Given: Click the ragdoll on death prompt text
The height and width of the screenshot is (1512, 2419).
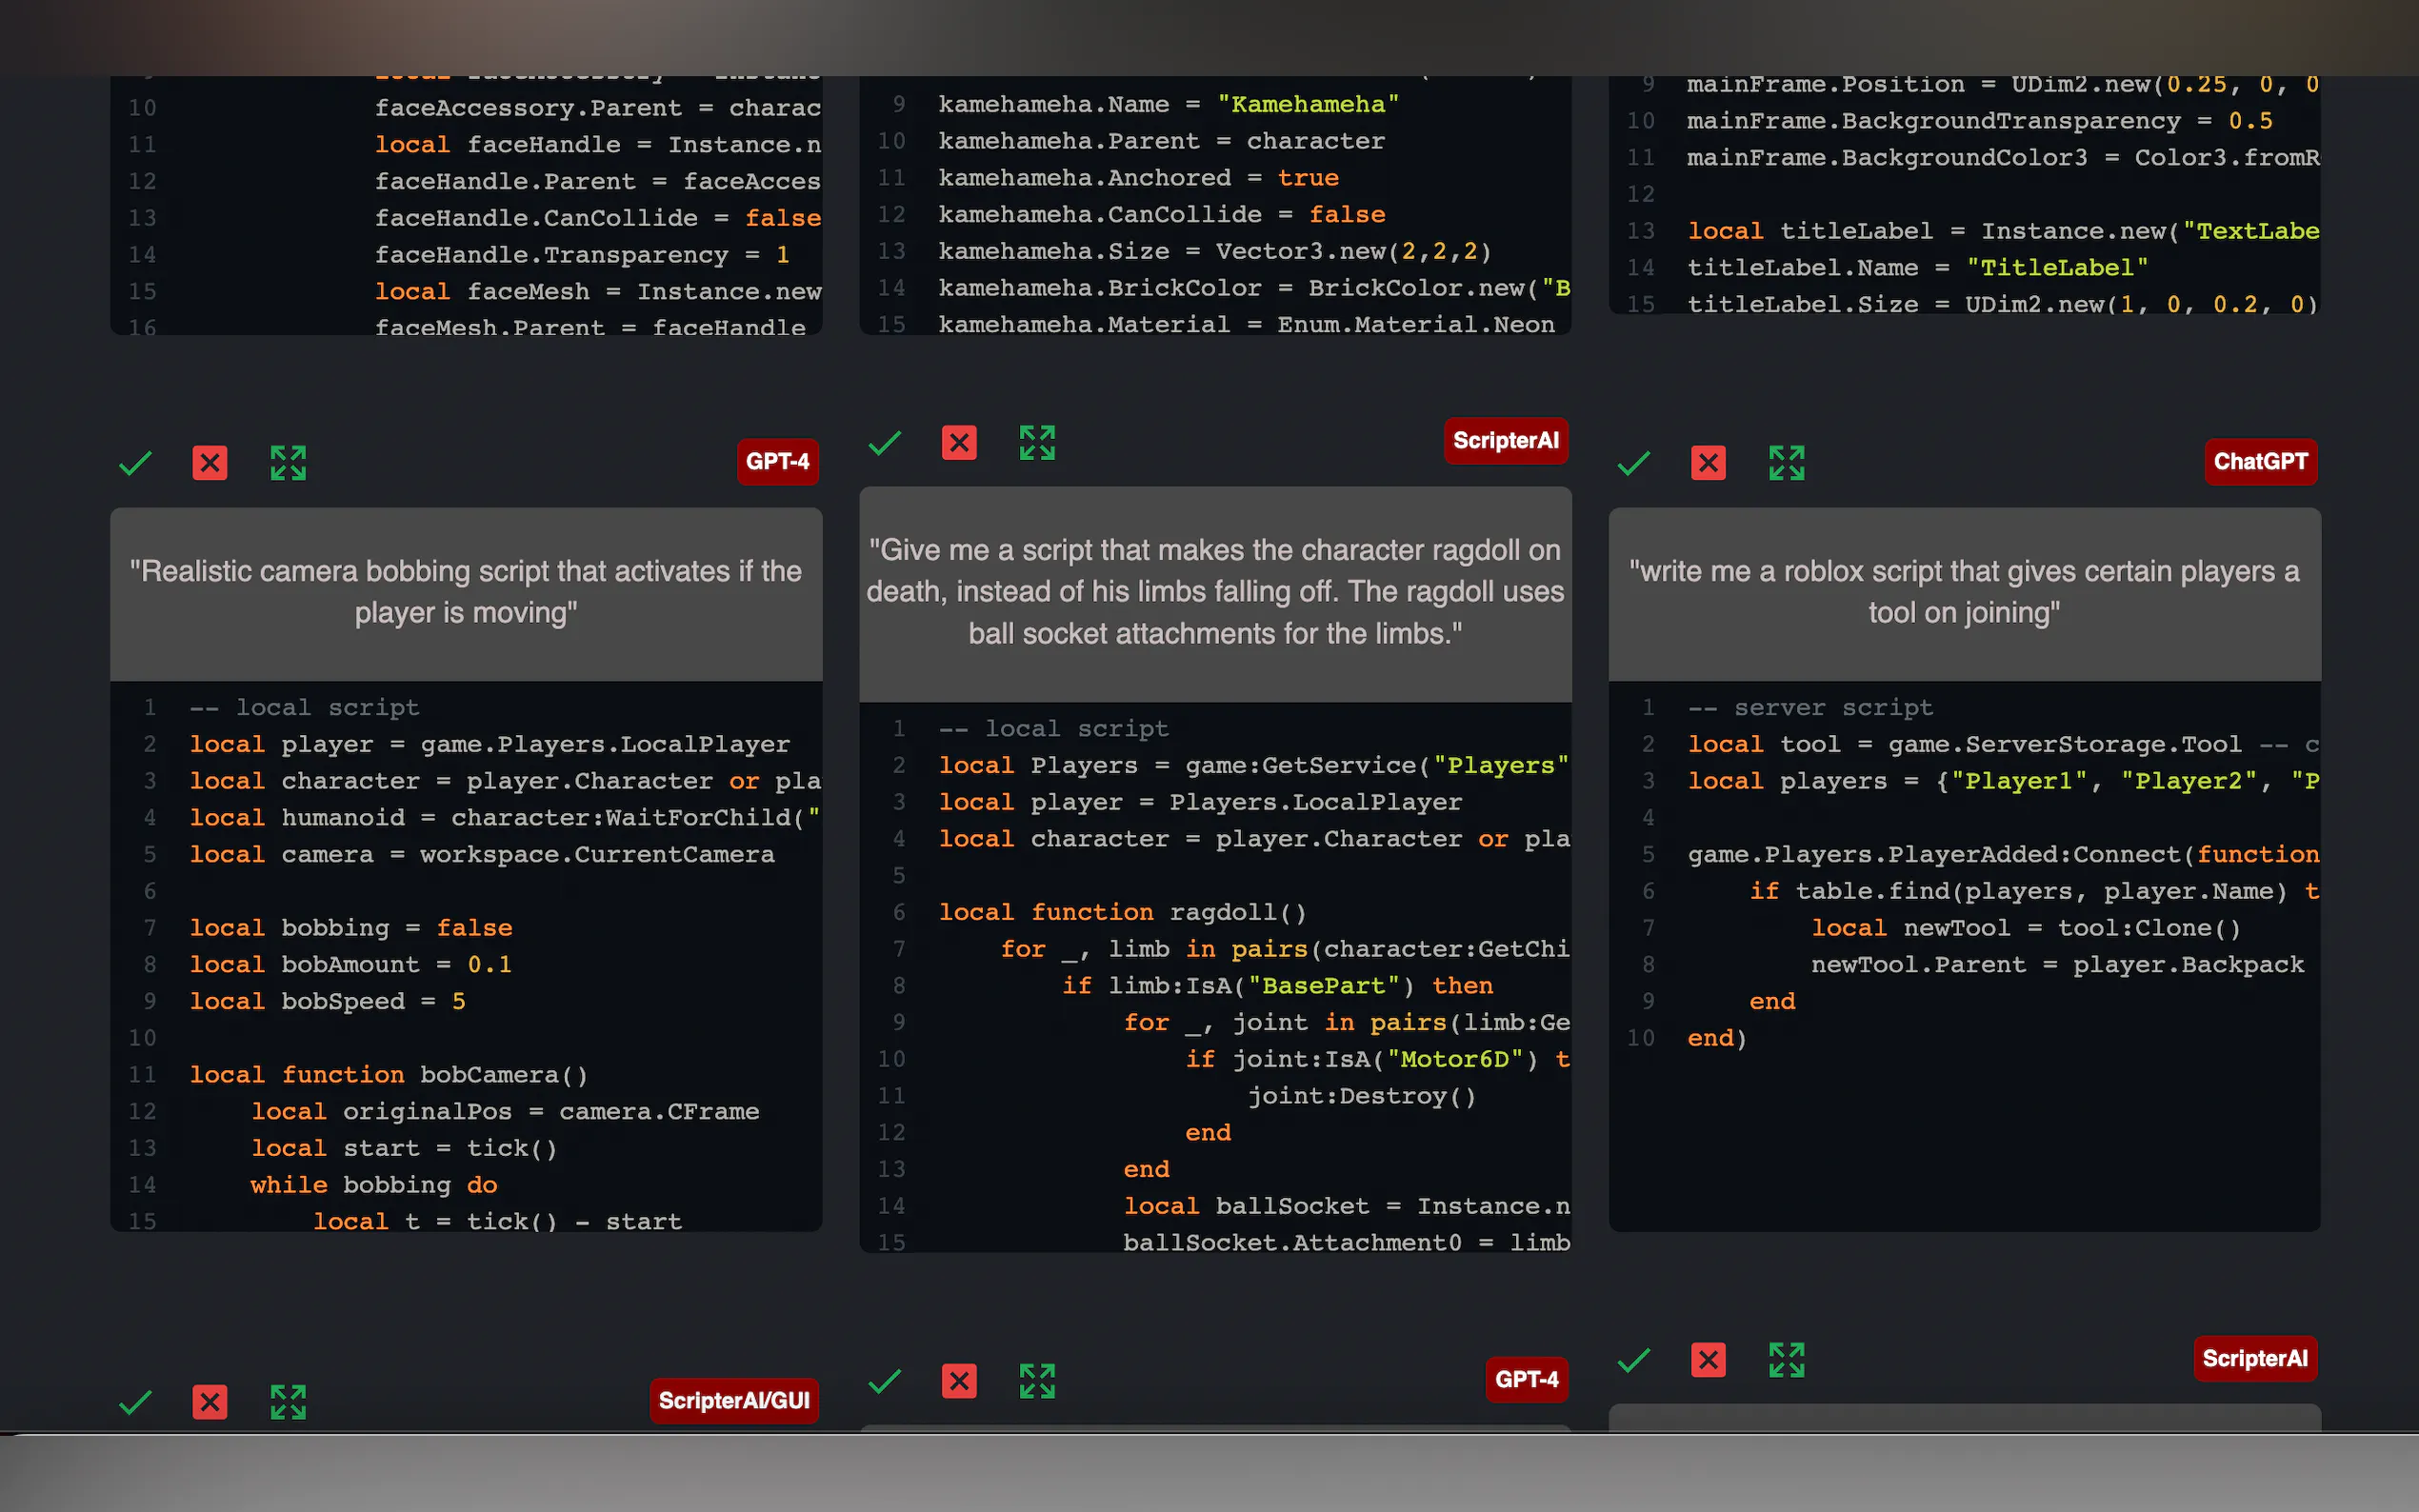Looking at the screenshot, I should 1215,592.
